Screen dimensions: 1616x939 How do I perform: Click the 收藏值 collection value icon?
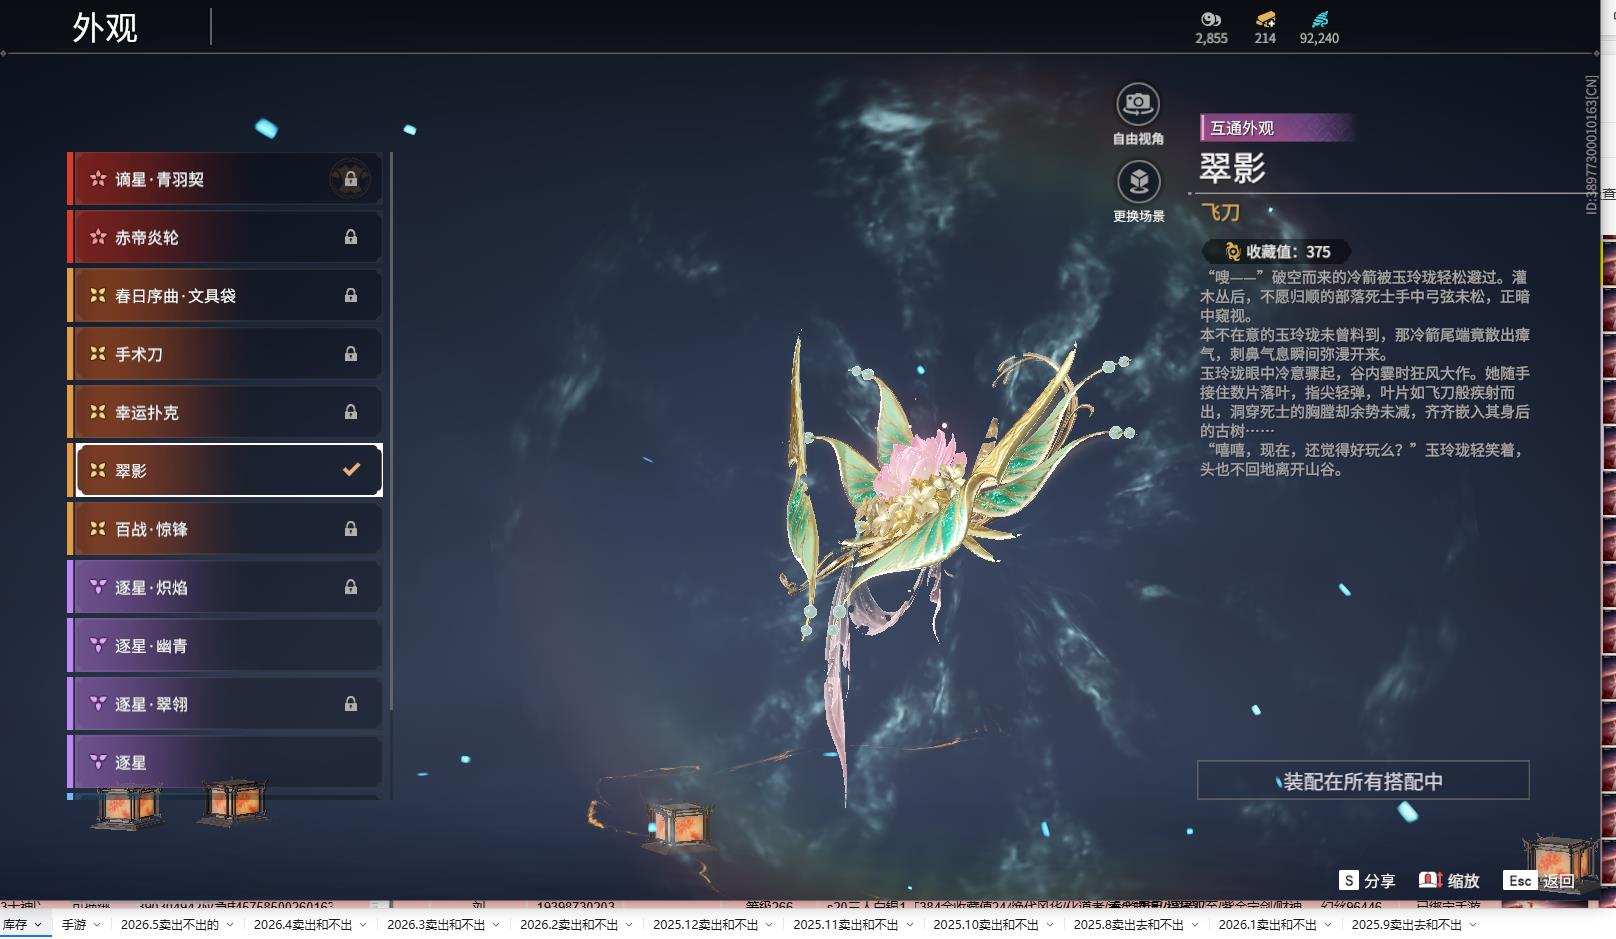click(1232, 252)
